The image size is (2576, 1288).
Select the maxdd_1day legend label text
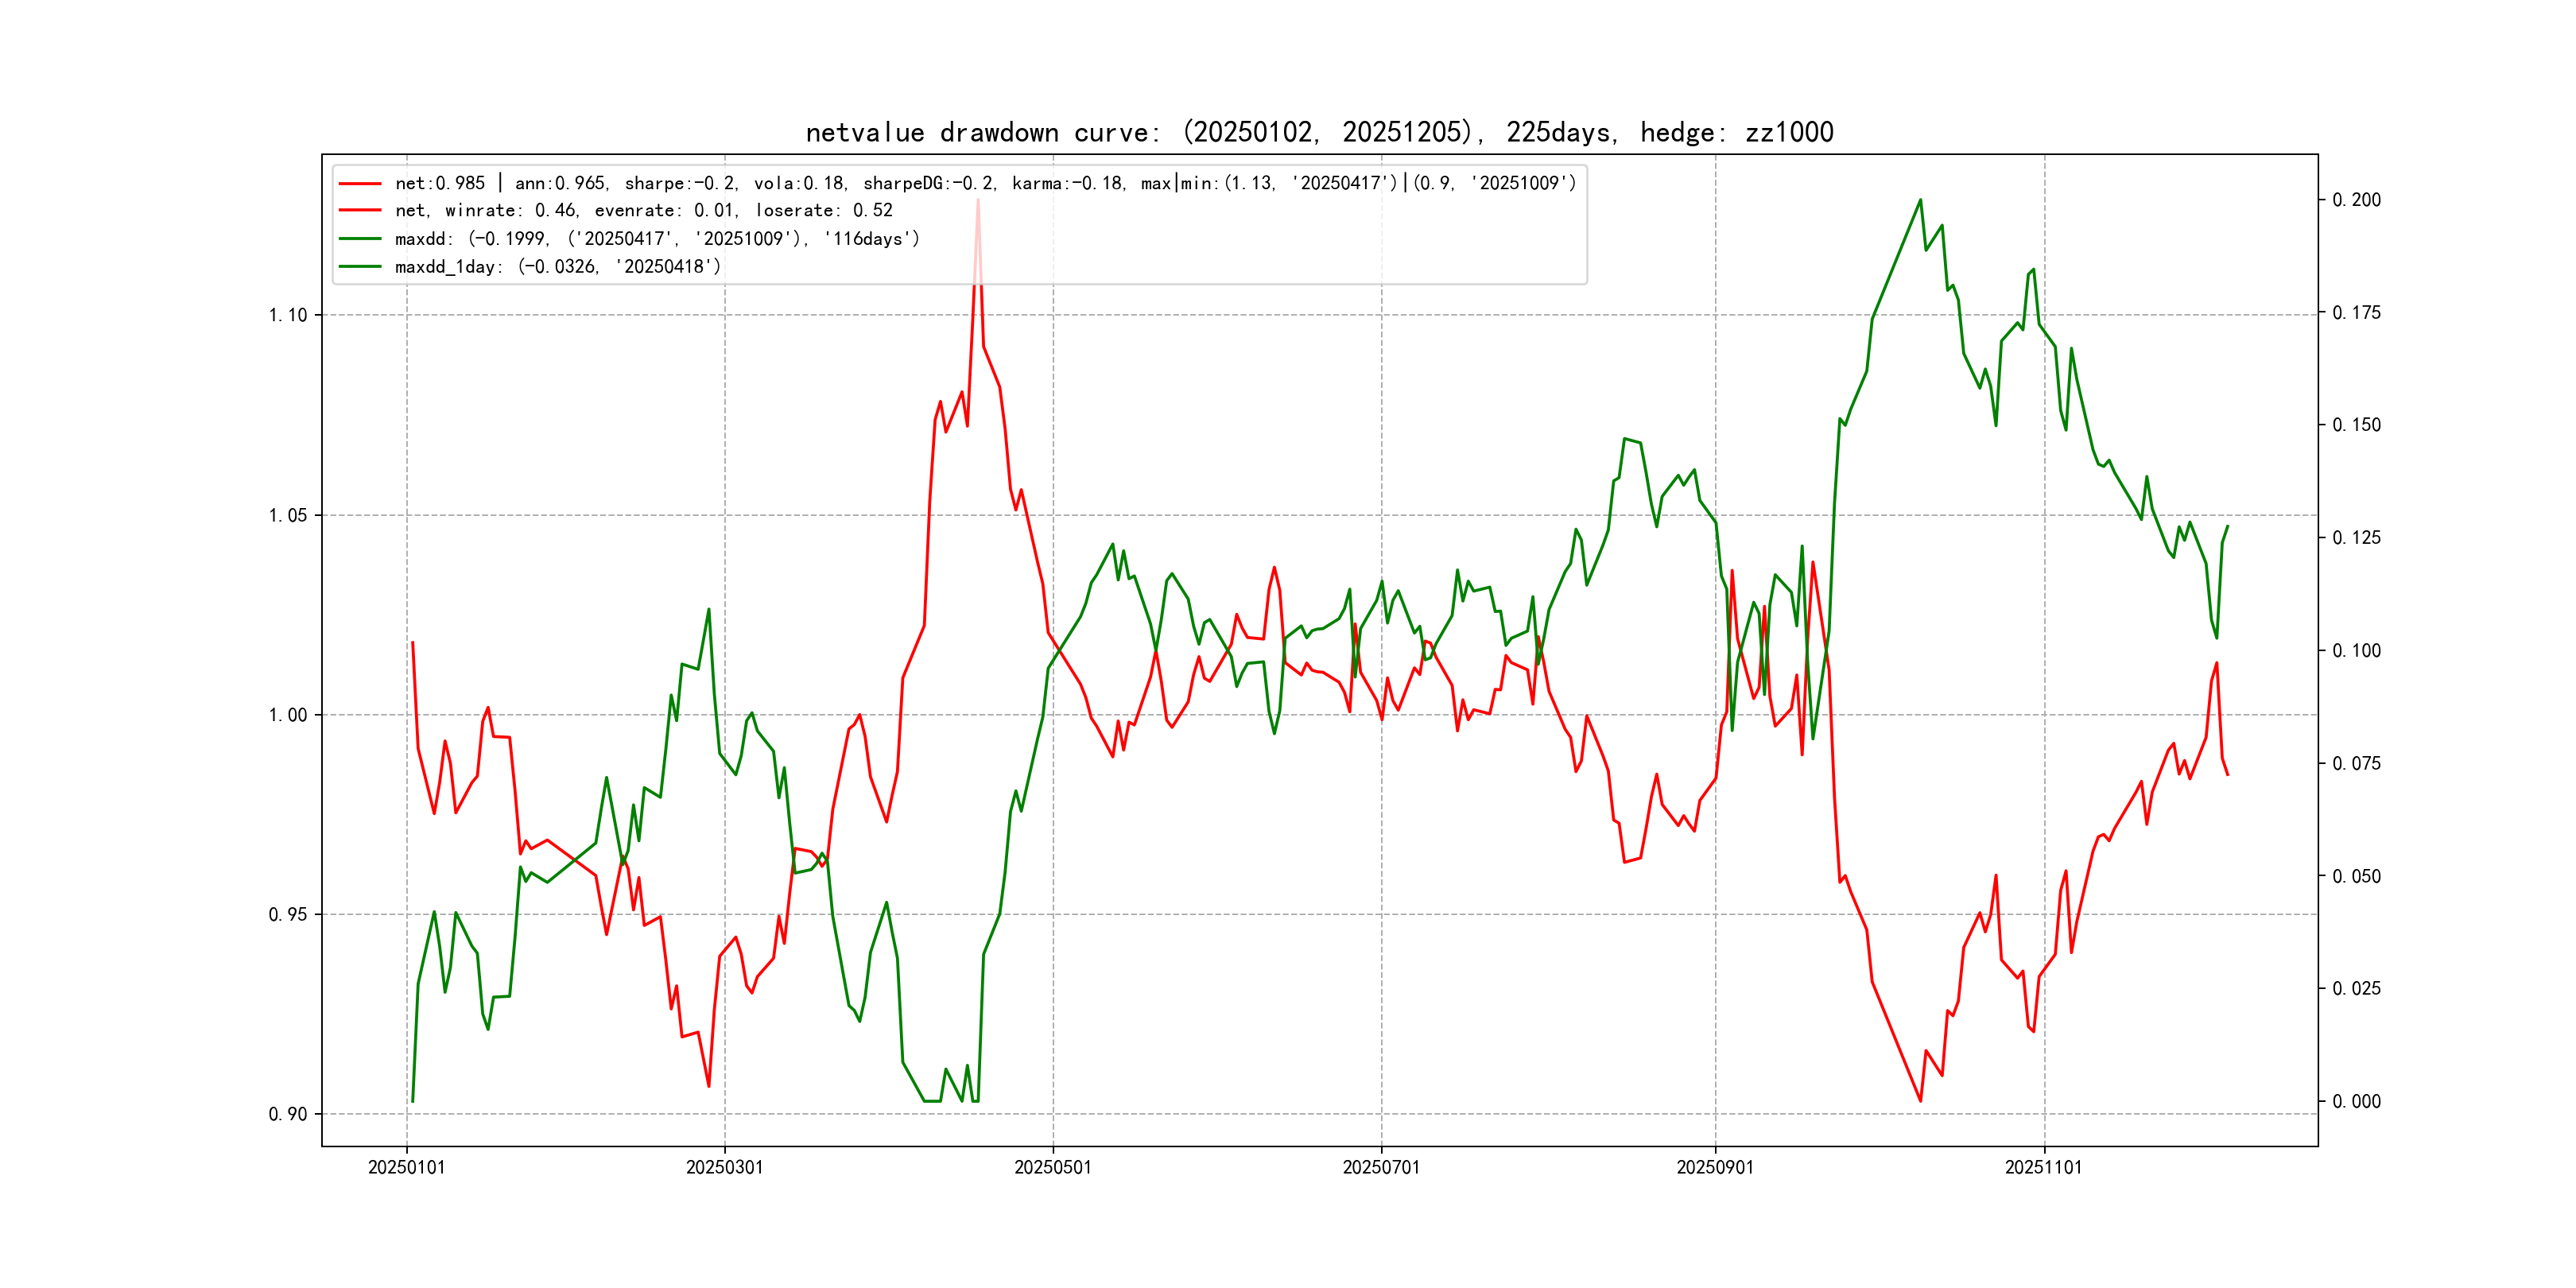click(x=557, y=267)
